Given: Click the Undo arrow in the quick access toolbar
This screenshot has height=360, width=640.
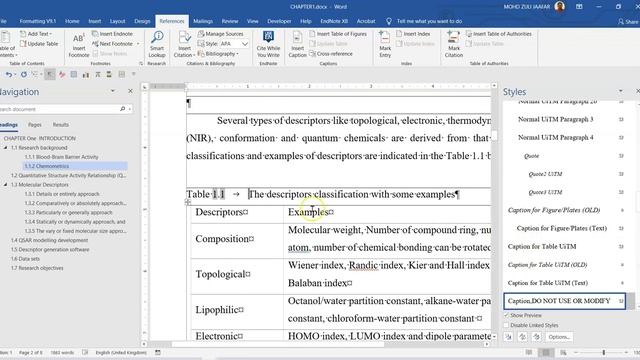Looking at the screenshot, I should click(x=8, y=74).
